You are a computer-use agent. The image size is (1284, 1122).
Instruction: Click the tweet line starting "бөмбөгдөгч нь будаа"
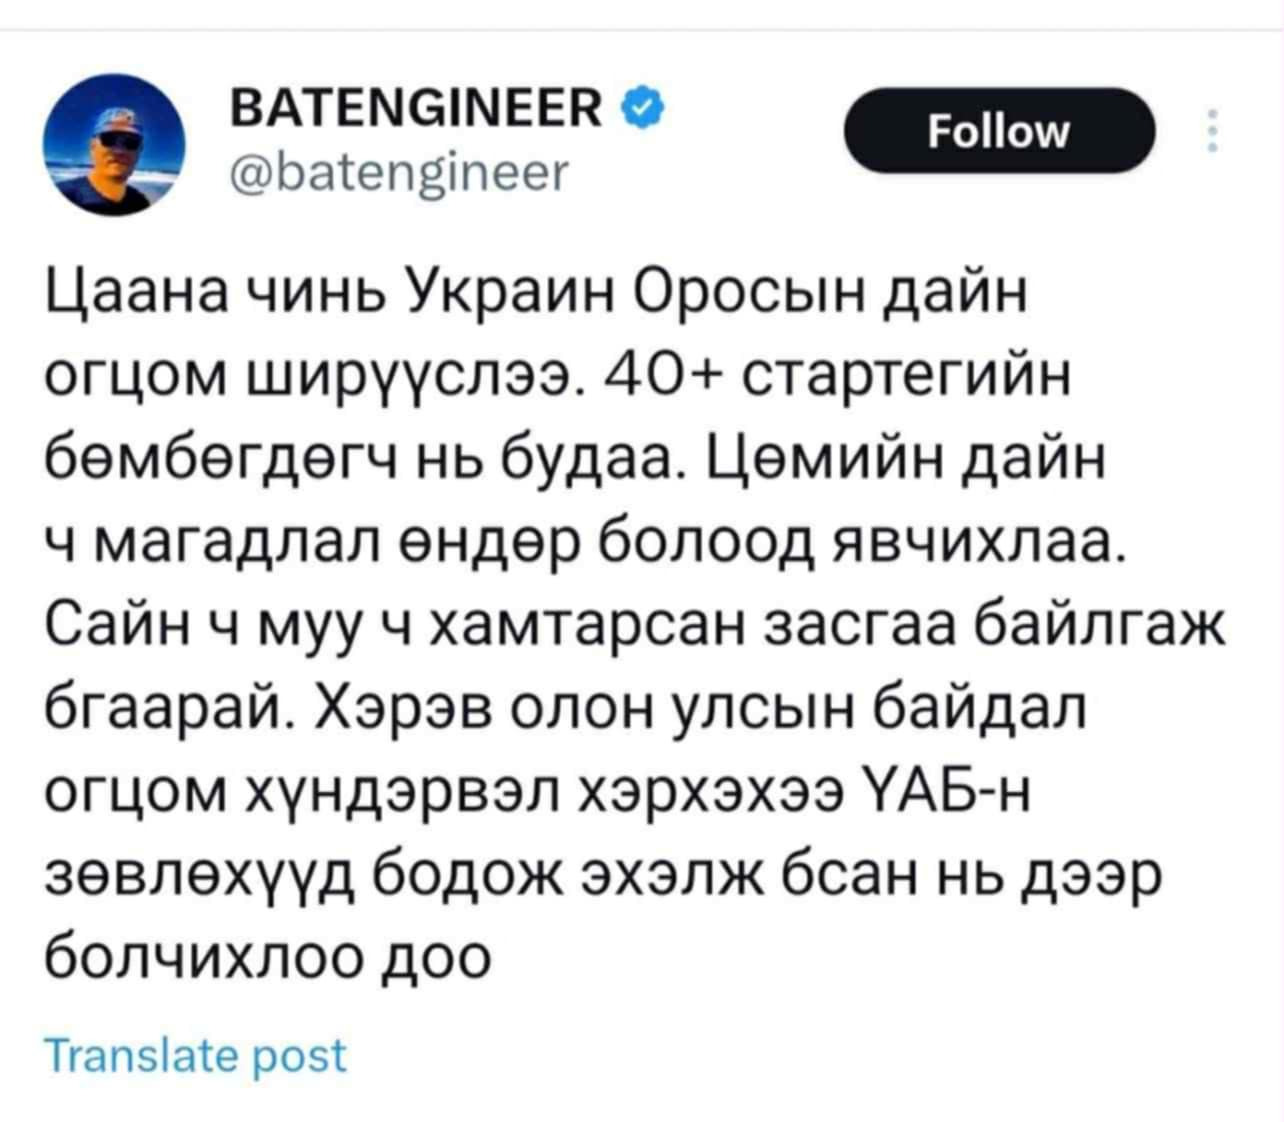[x=576, y=460]
